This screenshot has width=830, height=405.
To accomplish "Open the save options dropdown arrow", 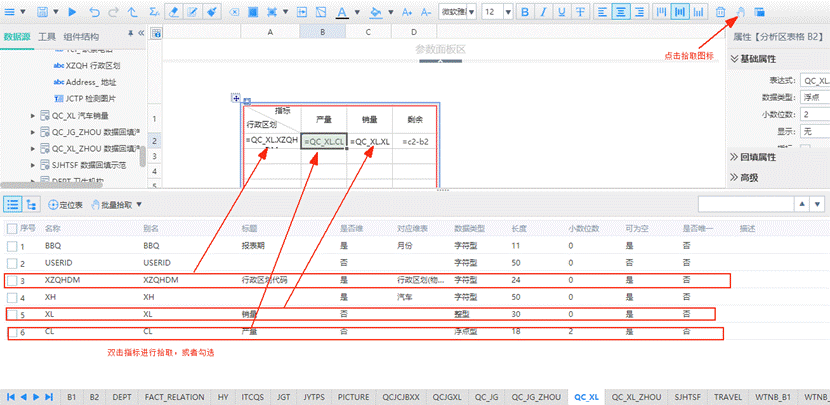I will point(56,11).
